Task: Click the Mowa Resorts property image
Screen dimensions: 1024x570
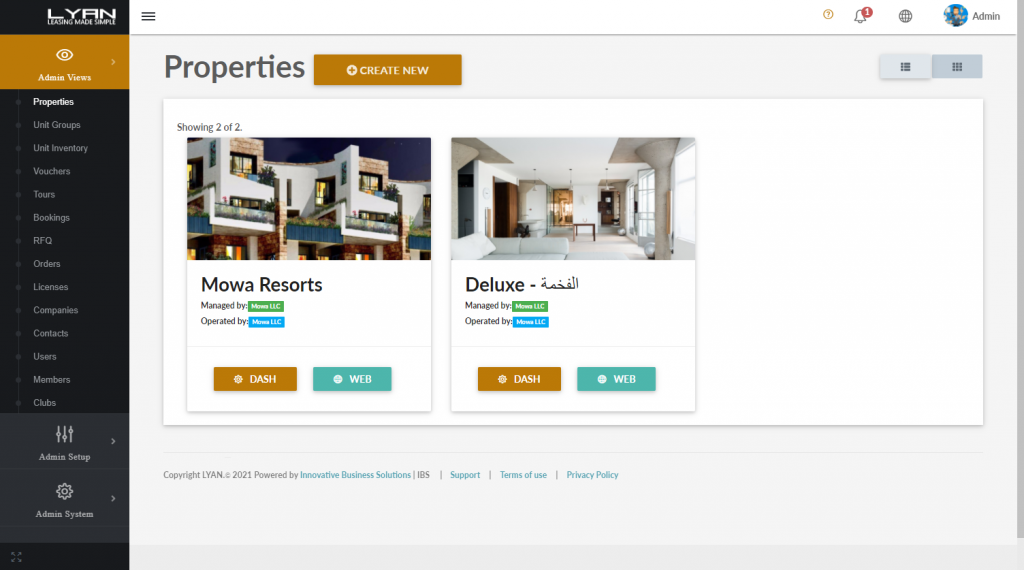Action: [x=309, y=198]
